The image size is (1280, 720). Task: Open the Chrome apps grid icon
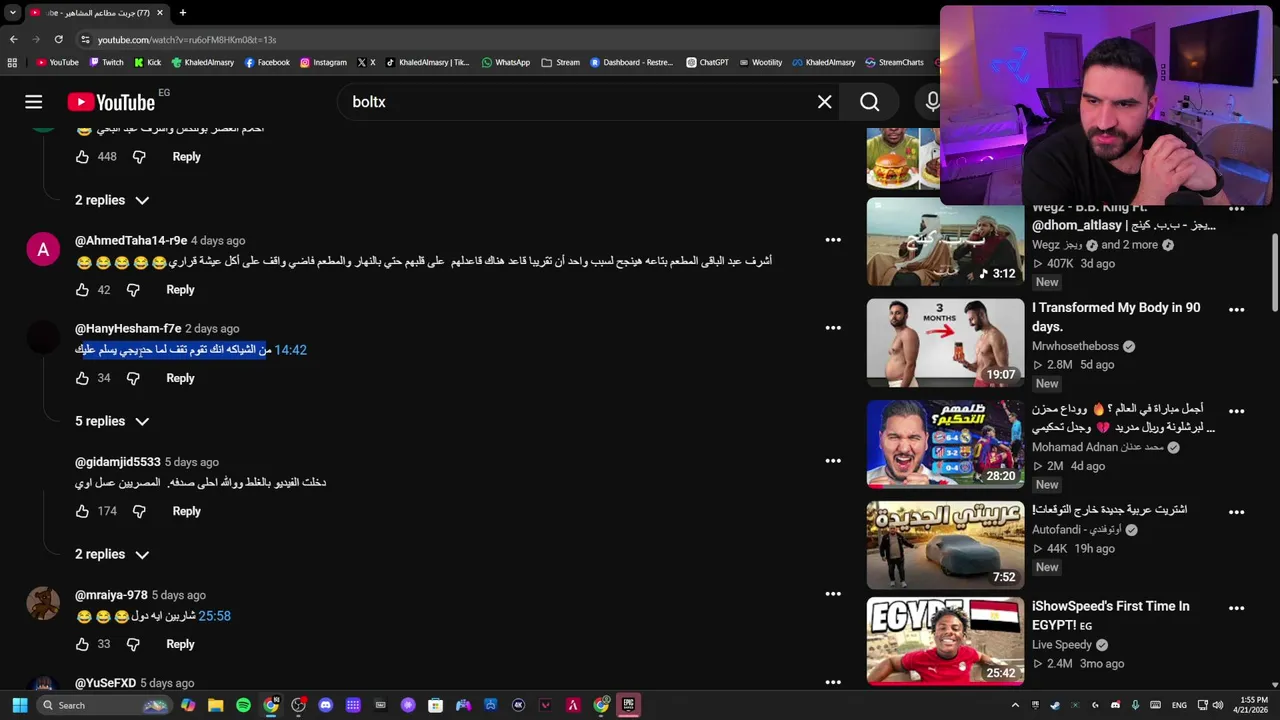click(12, 62)
